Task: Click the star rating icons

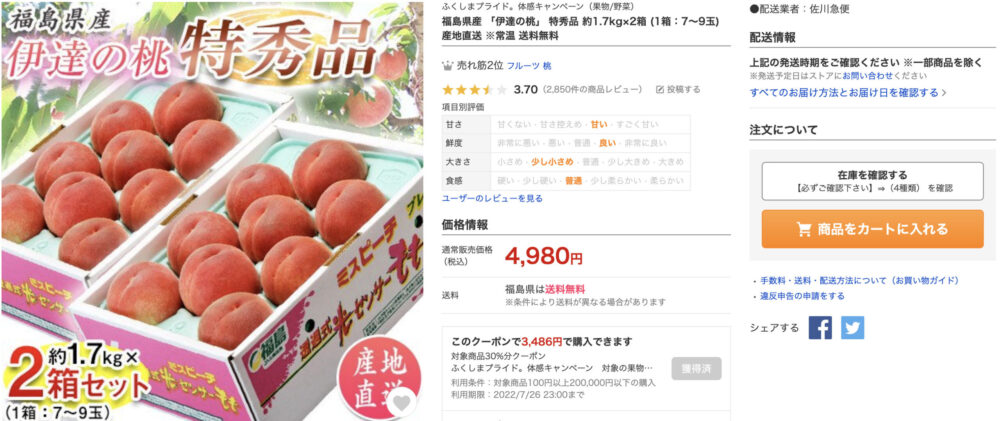Action: [474, 89]
